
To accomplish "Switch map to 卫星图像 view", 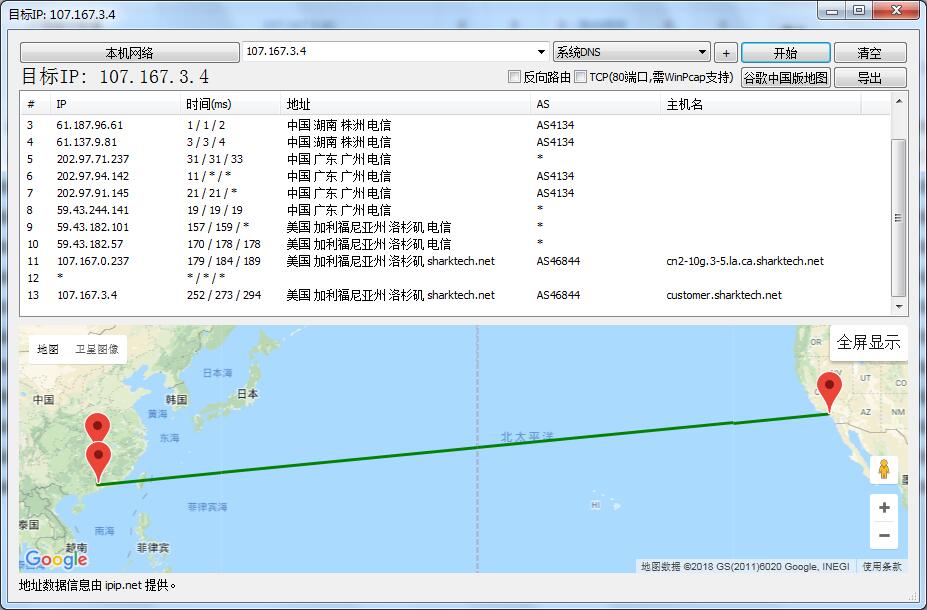I will (97, 349).
